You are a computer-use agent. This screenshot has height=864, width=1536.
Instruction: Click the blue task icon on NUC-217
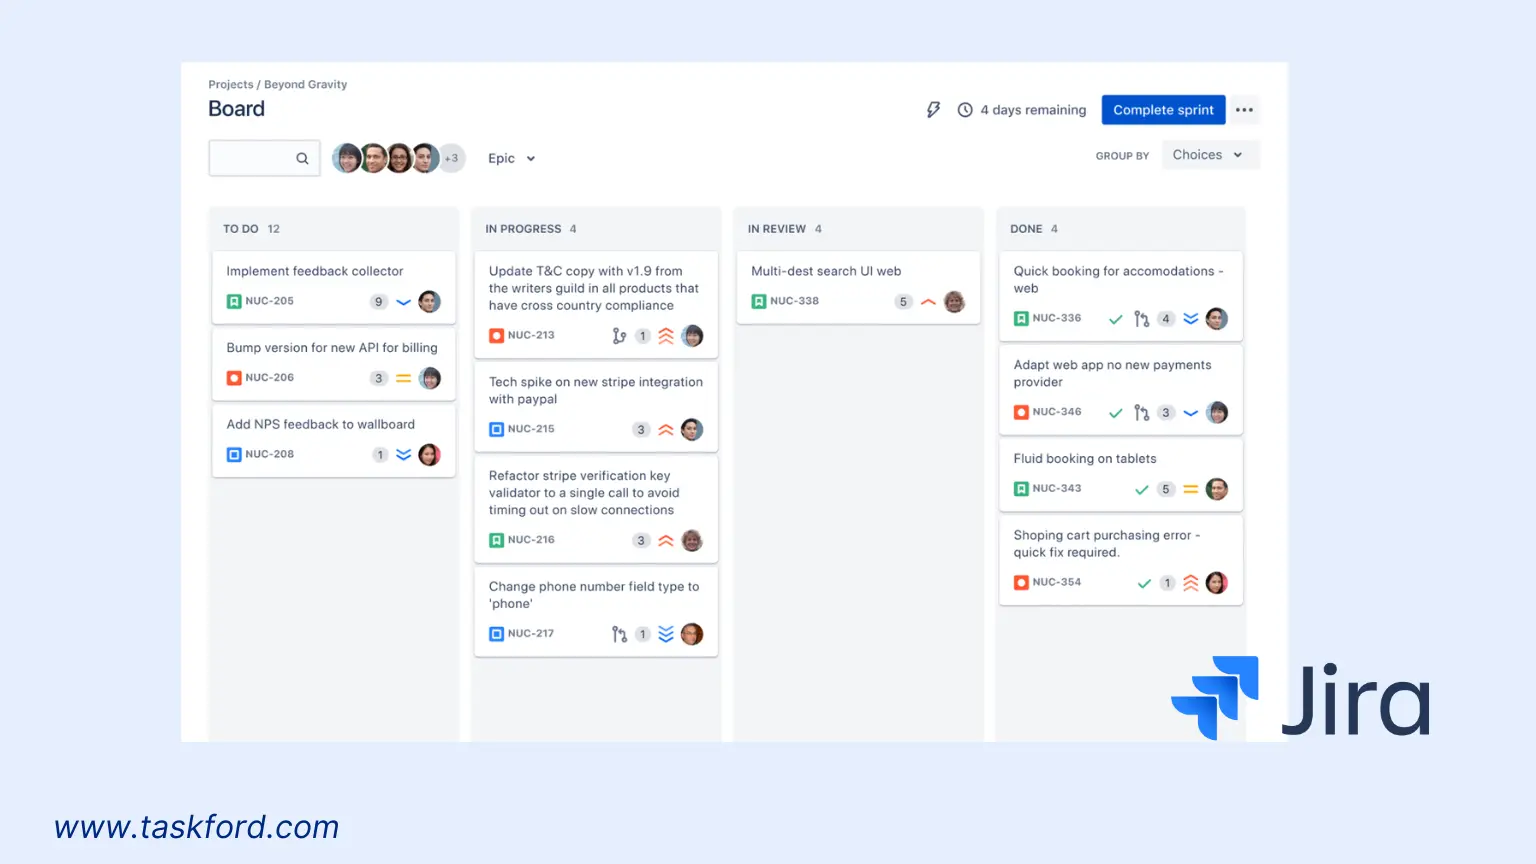(x=496, y=633)
